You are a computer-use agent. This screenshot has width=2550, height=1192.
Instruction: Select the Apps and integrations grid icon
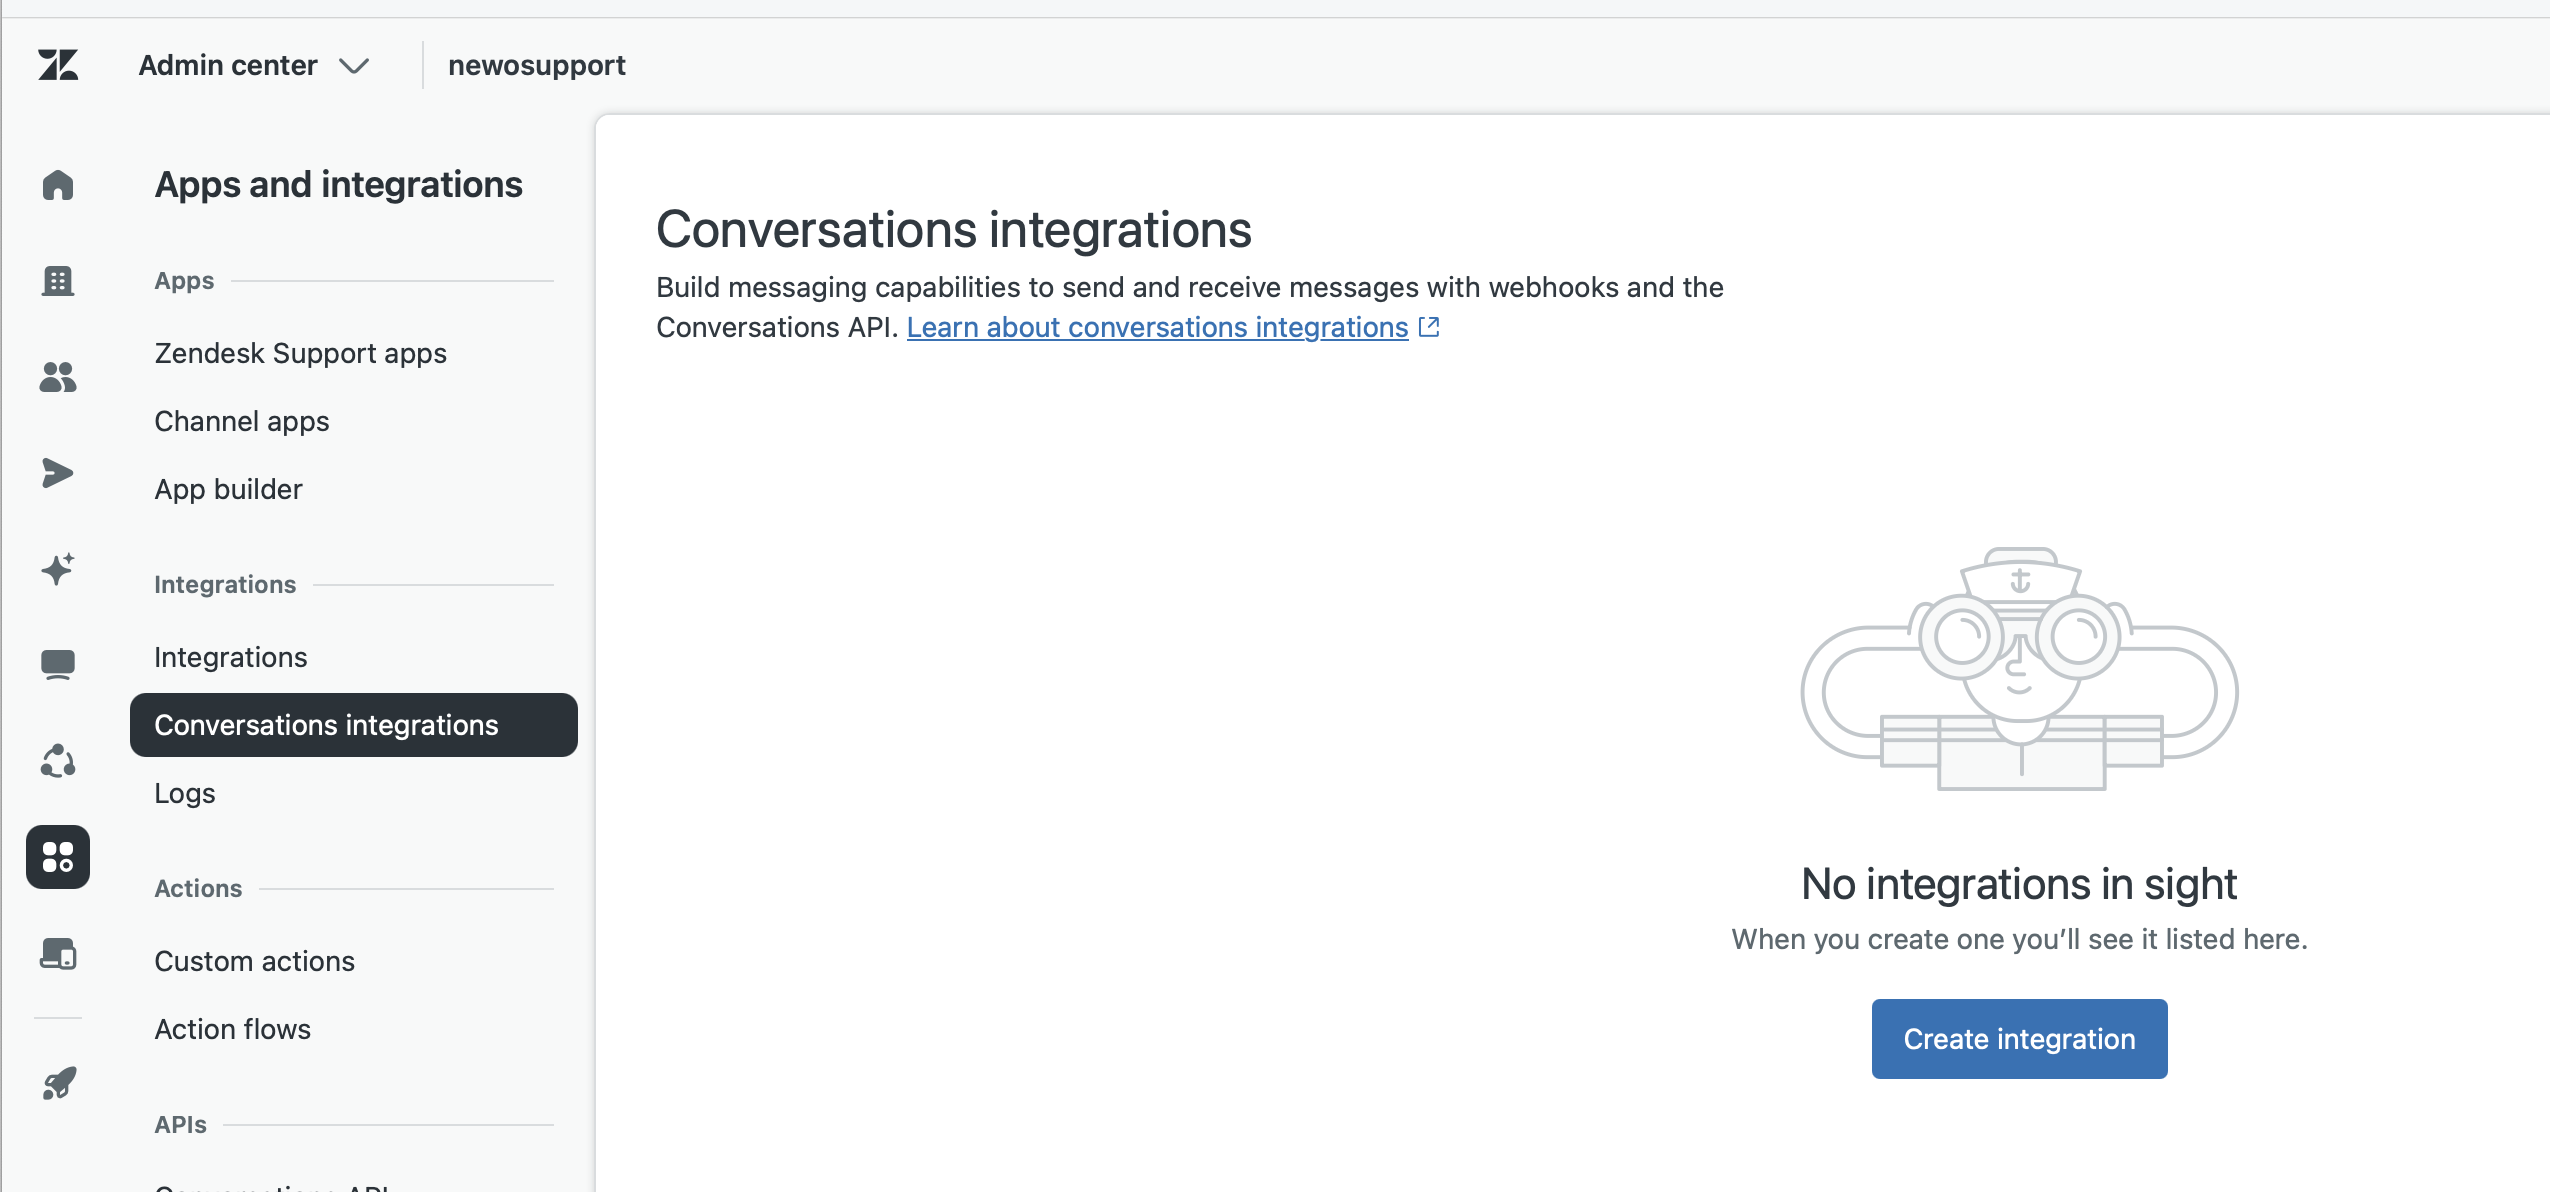tap(58, 857)
